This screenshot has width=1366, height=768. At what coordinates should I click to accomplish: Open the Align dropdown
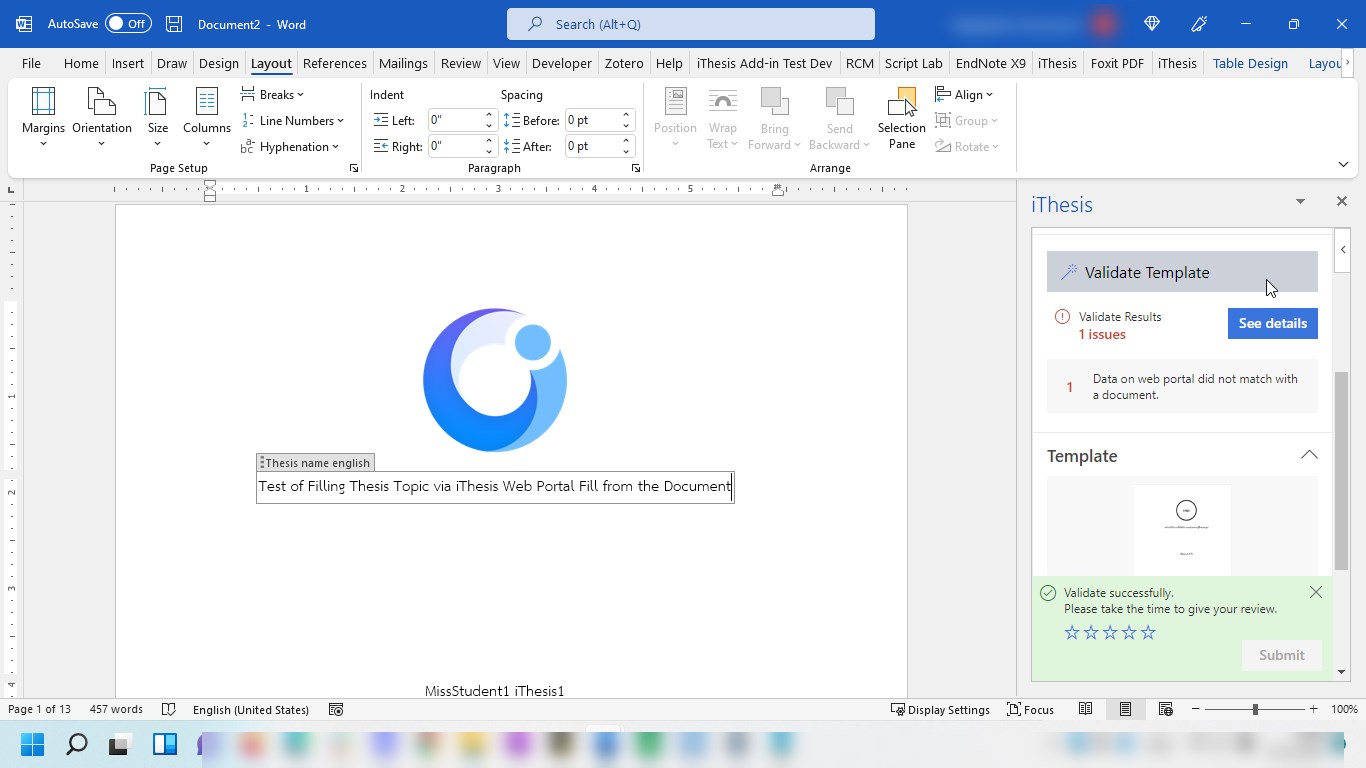coord(964,95)
